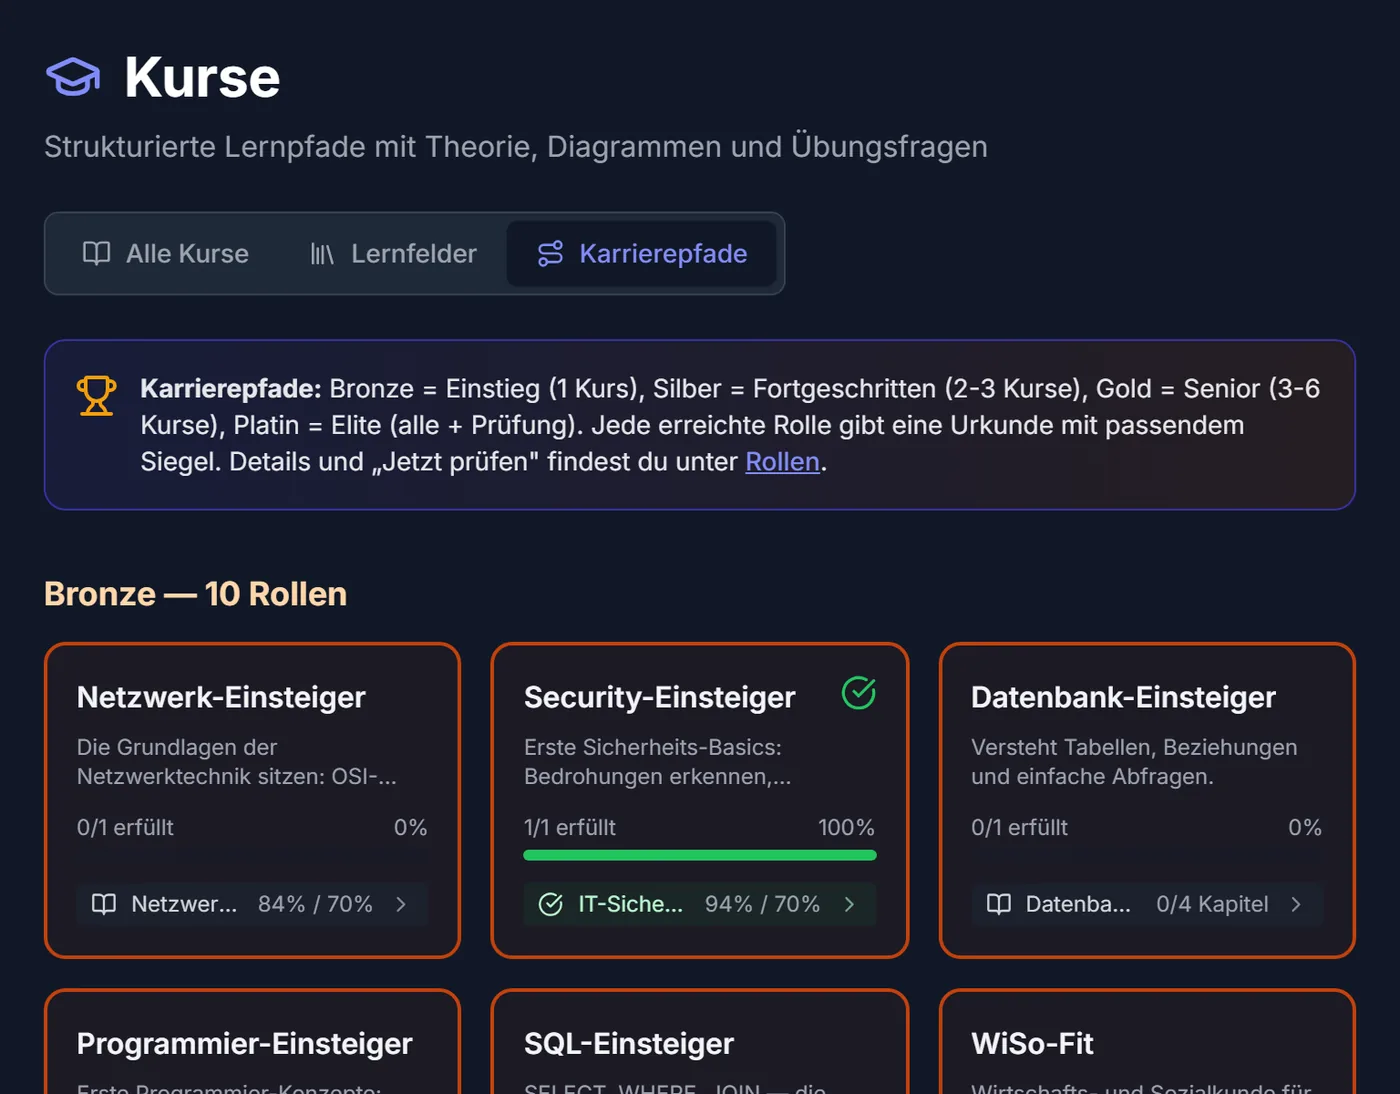The width and height of the screenshot is (1400, 1094).
Task: Open the SQL-Einsteiger role card
Action: point(700,1043)
